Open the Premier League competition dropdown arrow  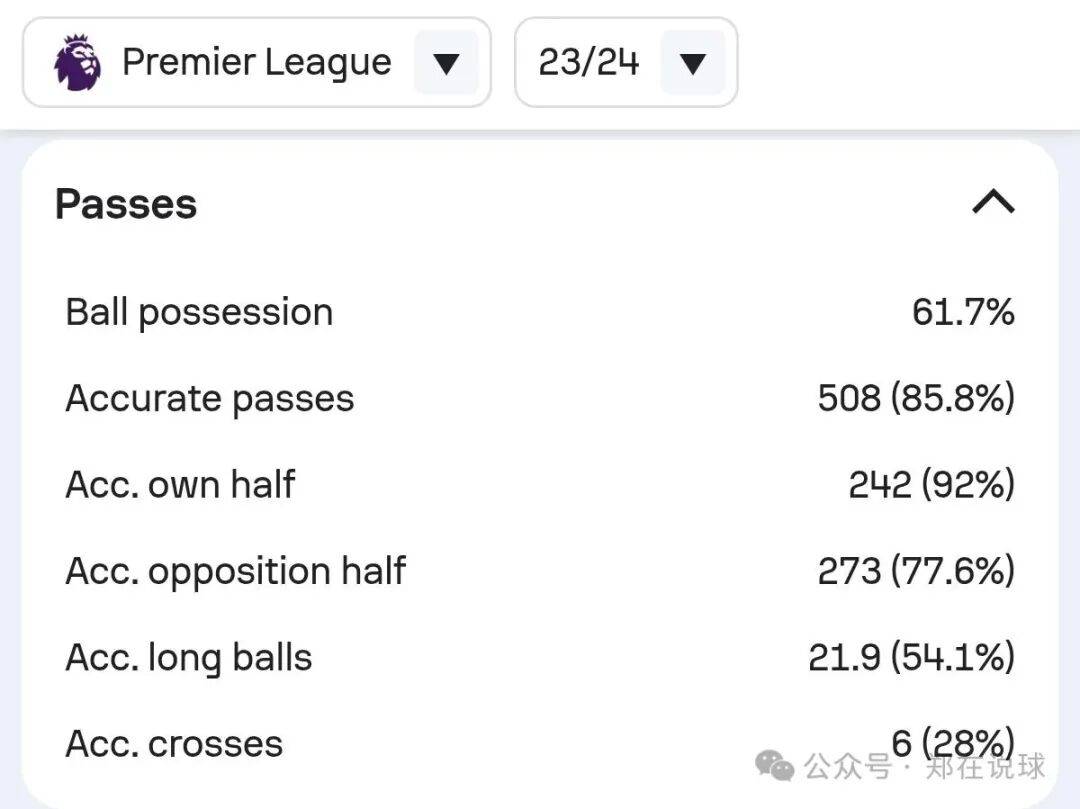pos(446,63)
